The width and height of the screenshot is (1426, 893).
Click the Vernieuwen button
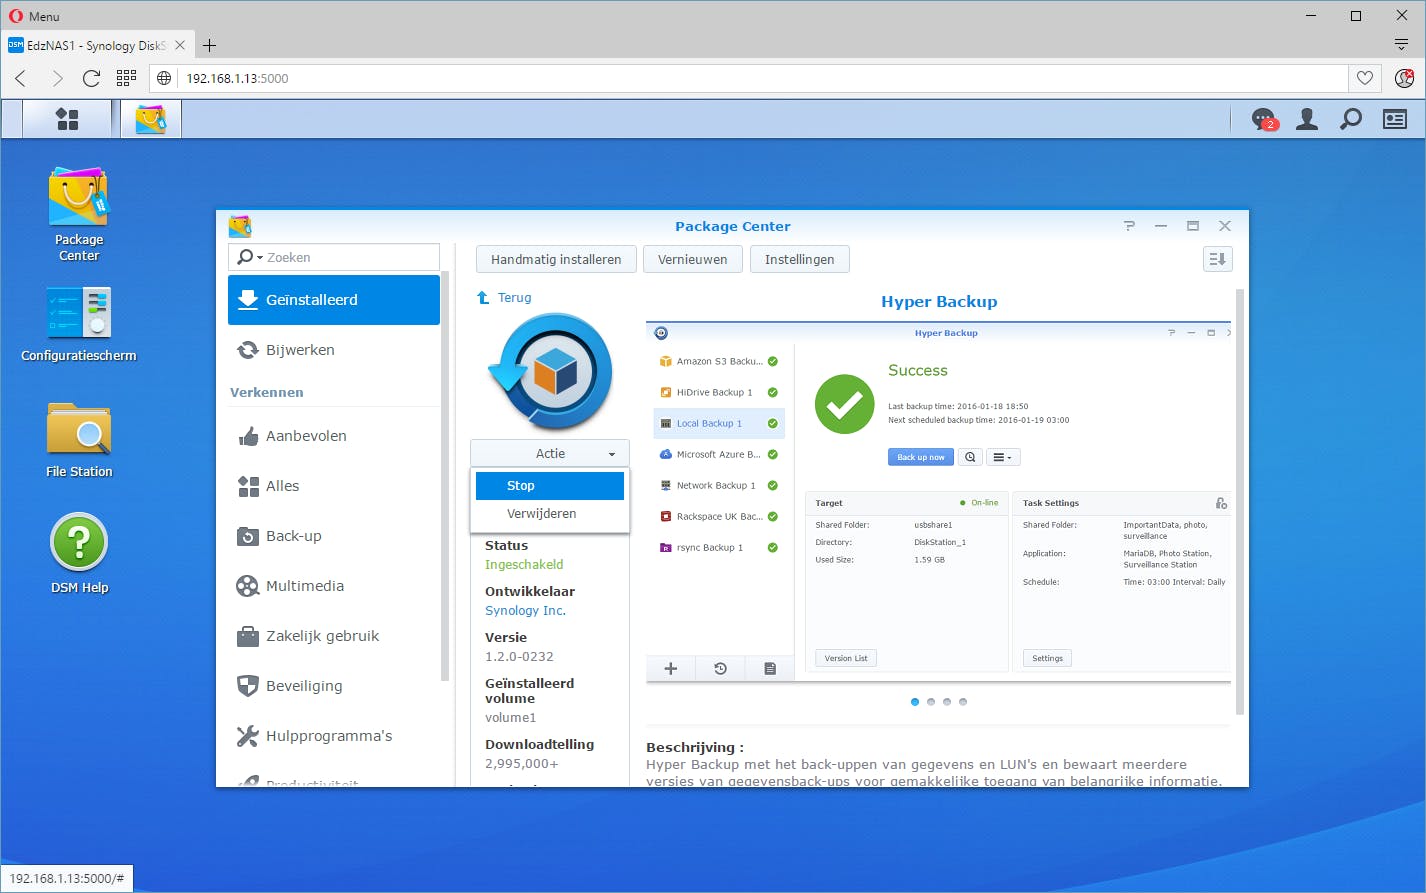click(x=693, y=259)
